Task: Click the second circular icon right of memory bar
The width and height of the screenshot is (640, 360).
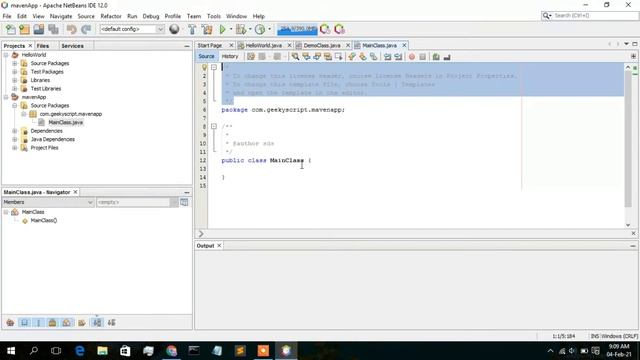Action: pyautogui.click(x=339, y=29)
